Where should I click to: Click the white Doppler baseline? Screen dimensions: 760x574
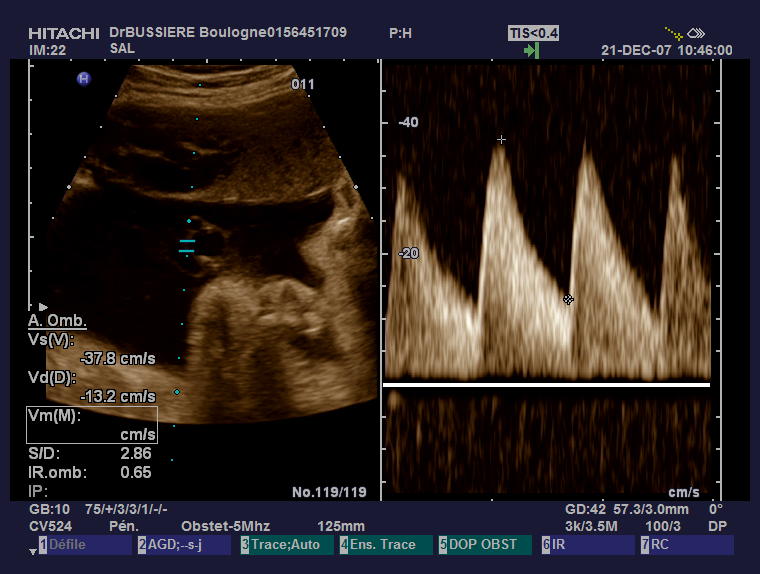coord(546,384)
